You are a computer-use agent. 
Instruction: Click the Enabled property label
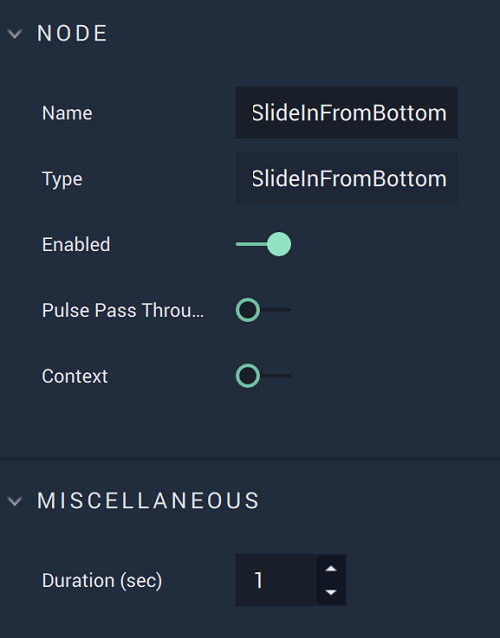(x=76, y=245)
